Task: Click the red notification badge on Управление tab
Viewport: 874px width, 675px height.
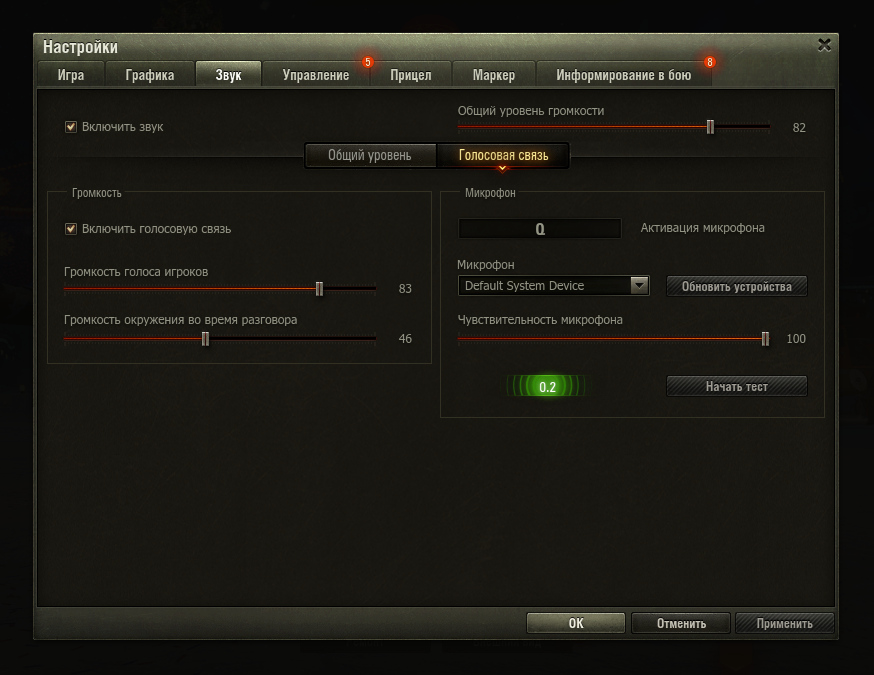Action: 367,62
